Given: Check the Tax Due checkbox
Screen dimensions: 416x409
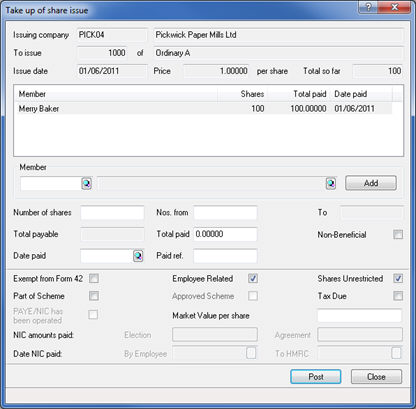Looking at the screenshot, I should pyautogui.click(x=398, y=296).
